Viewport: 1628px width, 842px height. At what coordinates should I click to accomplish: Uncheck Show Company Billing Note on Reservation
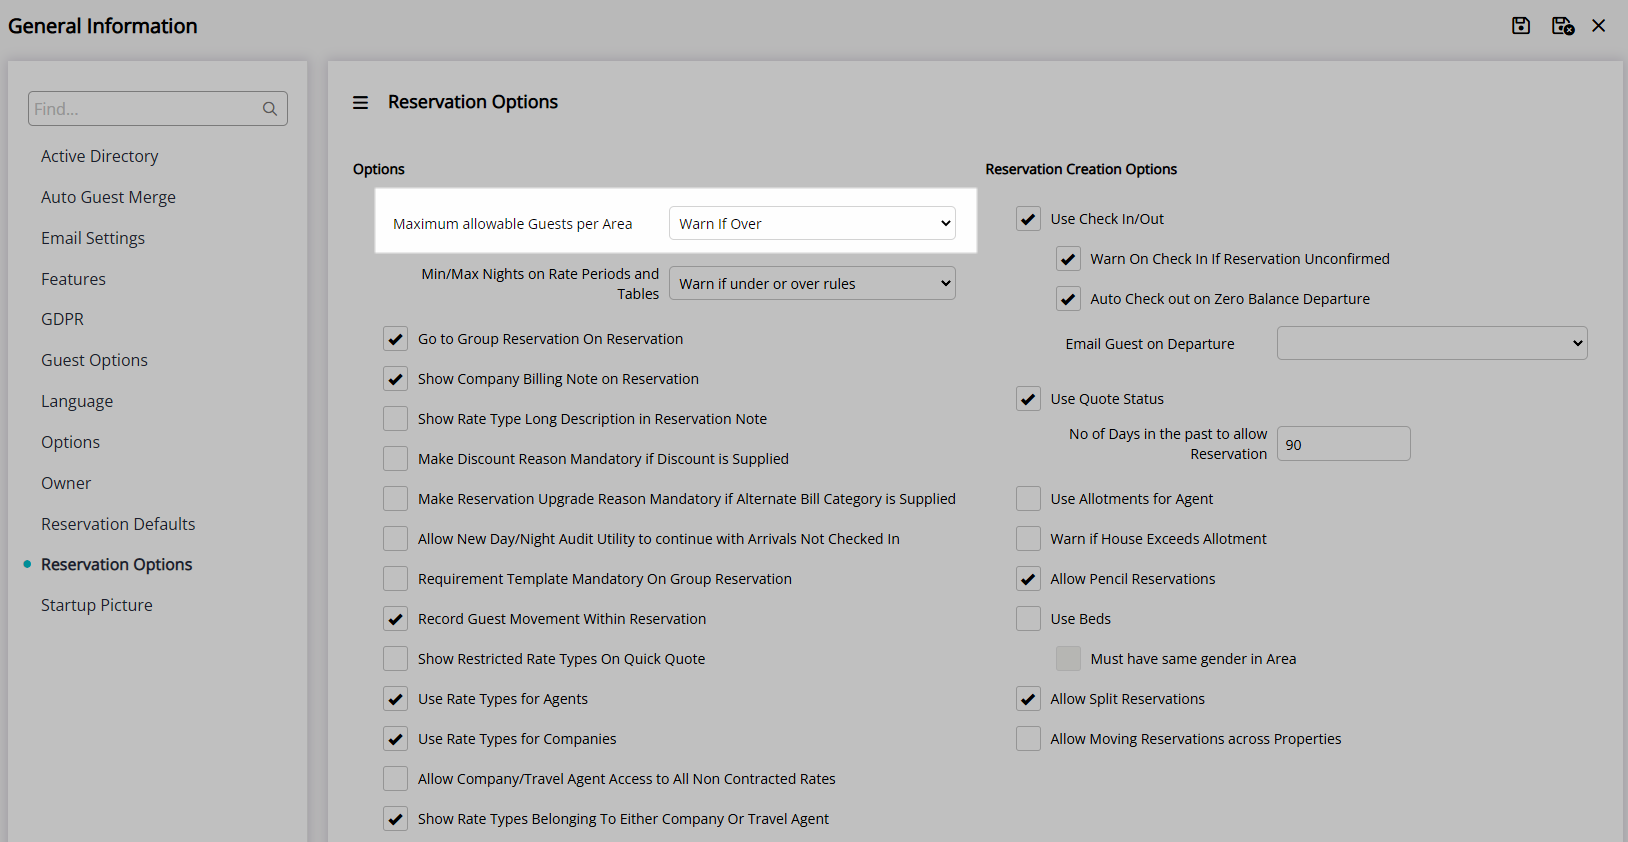pyautogui.click(x=395, y=379)
